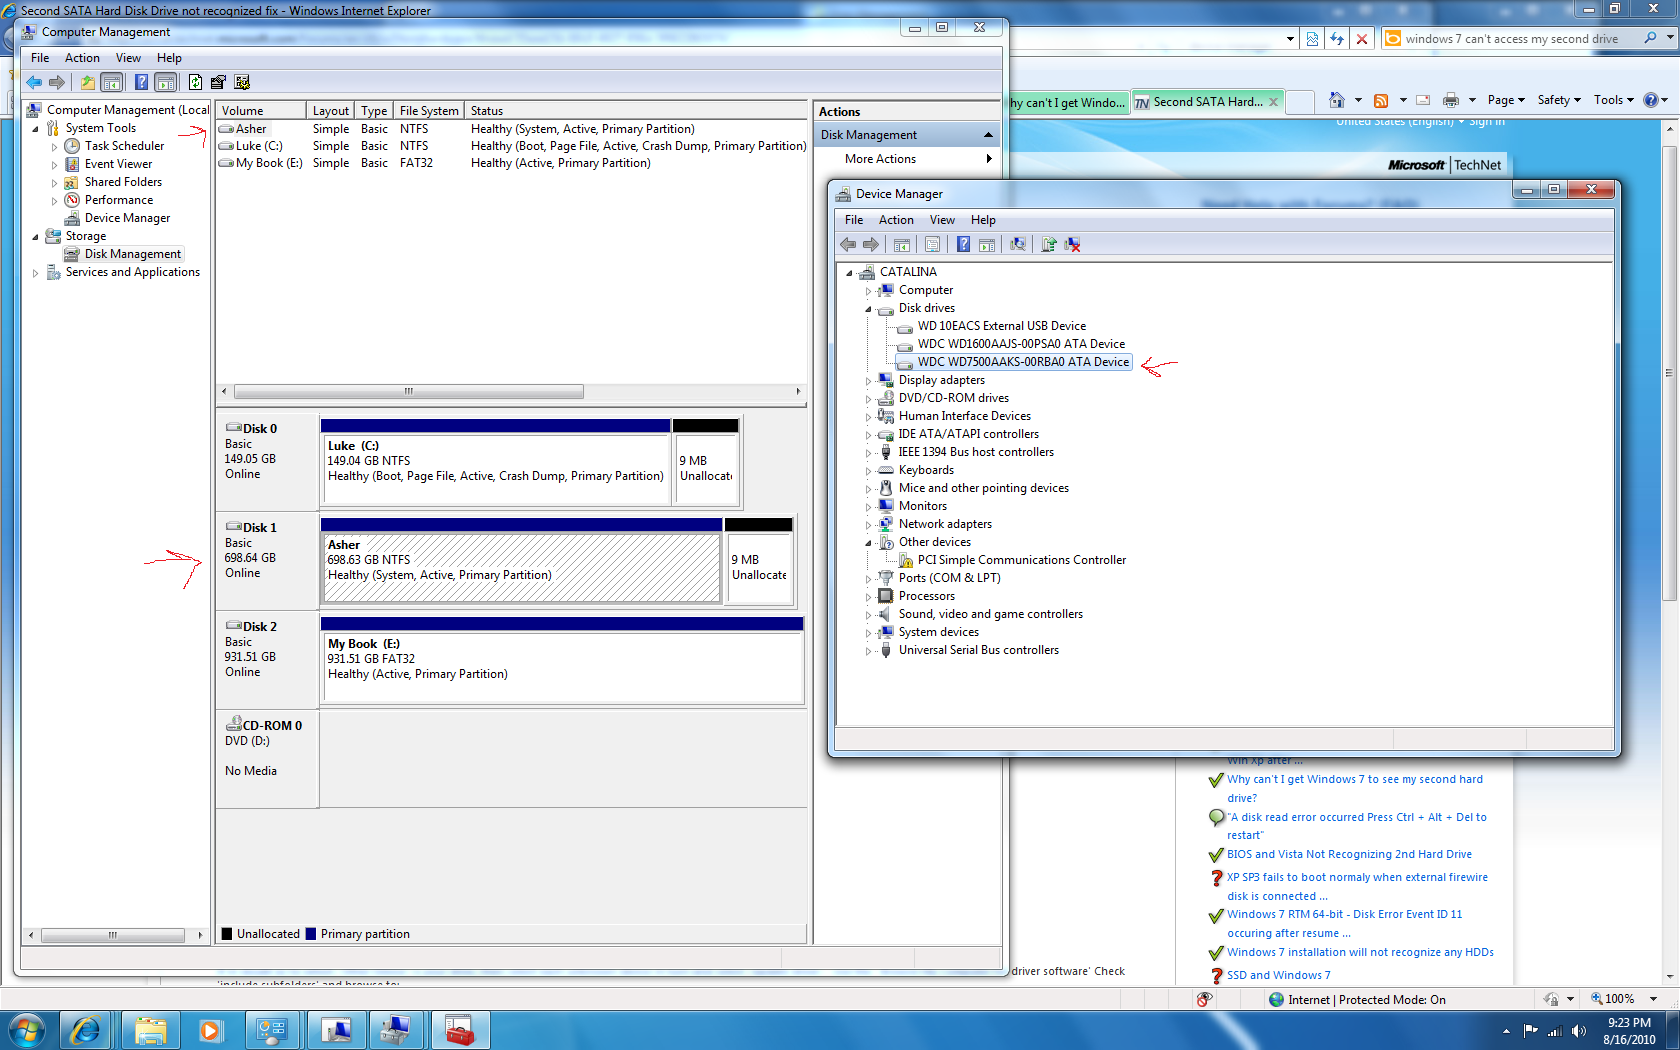Screen dimensions: 1680x1050
Task: Click the volume list horizontal scrollbar
Action: point(407,391)
